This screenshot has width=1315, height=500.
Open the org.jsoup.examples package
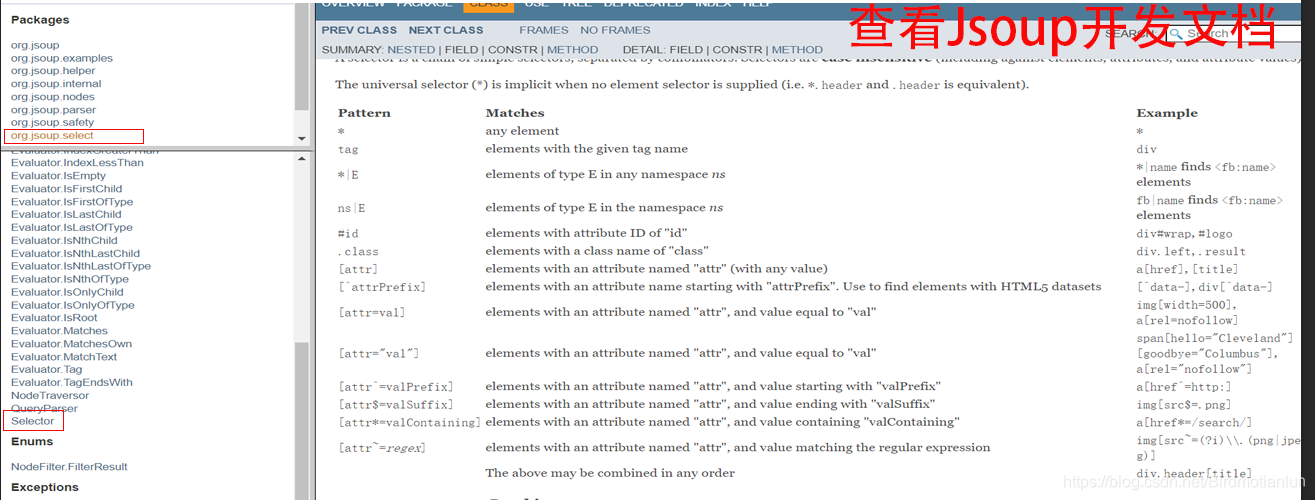pyautogui.click(x=62, y=58)
